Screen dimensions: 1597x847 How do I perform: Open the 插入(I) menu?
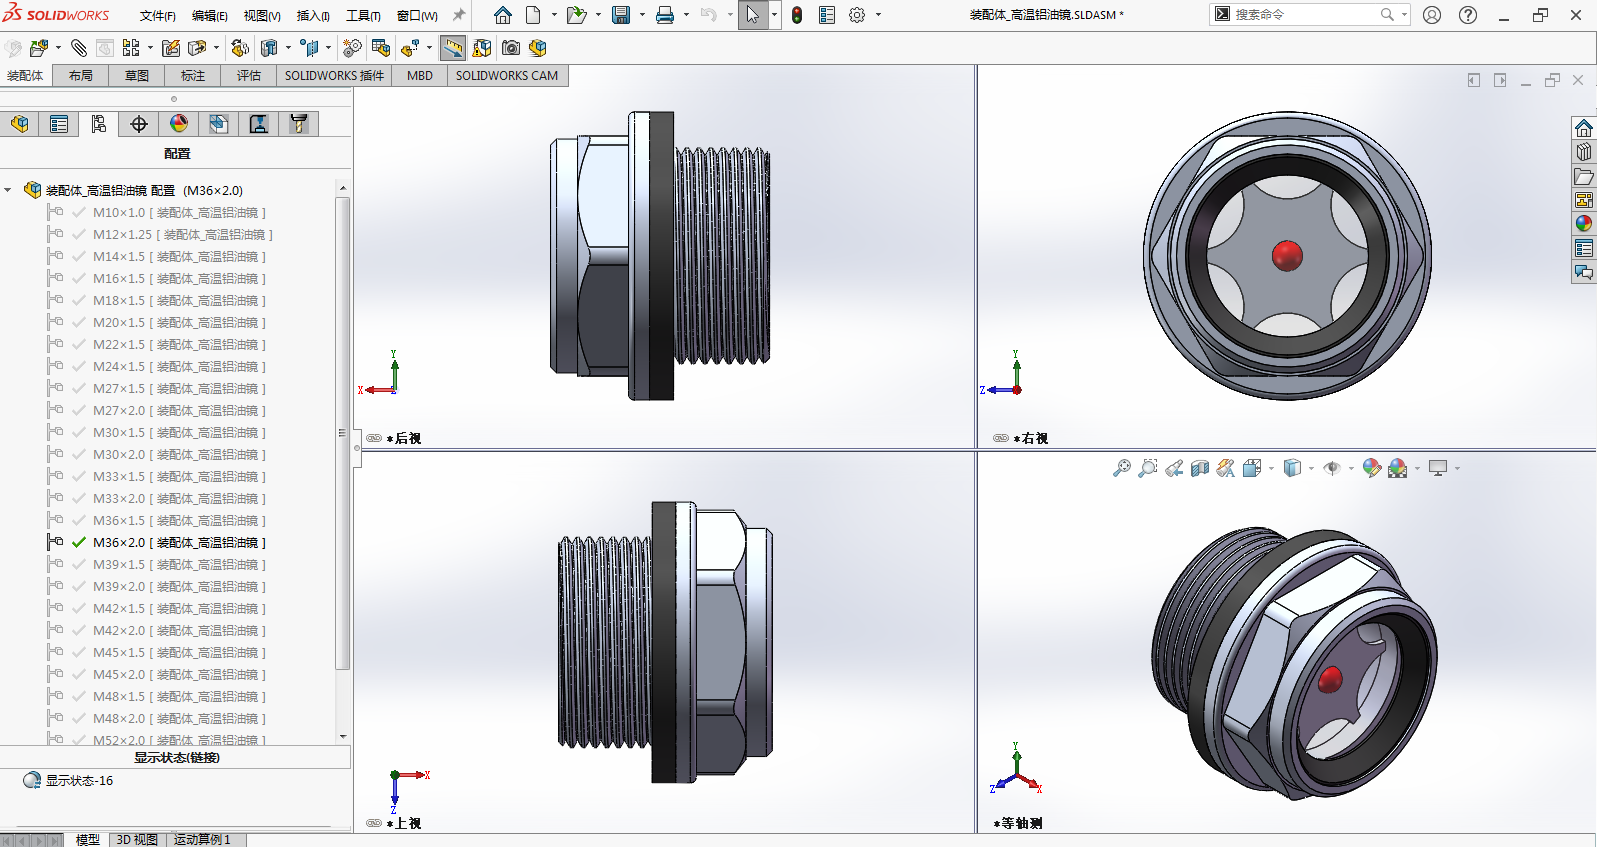(x=313, y=15)
